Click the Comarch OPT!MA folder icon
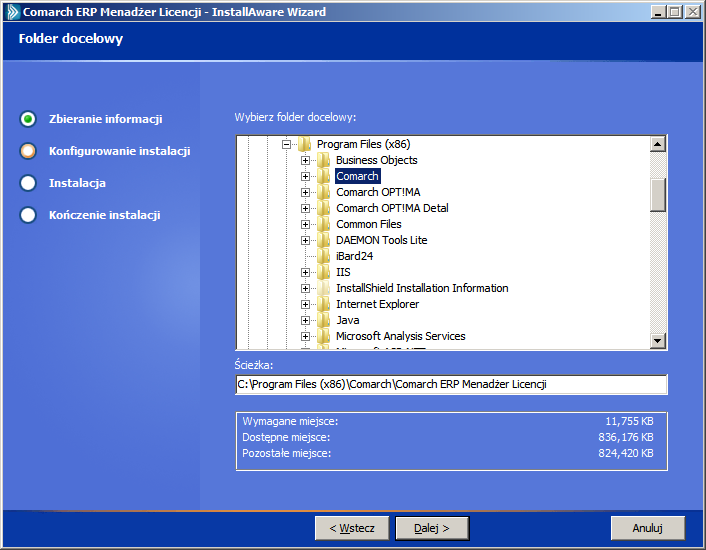706x550 pixels. 323,192
